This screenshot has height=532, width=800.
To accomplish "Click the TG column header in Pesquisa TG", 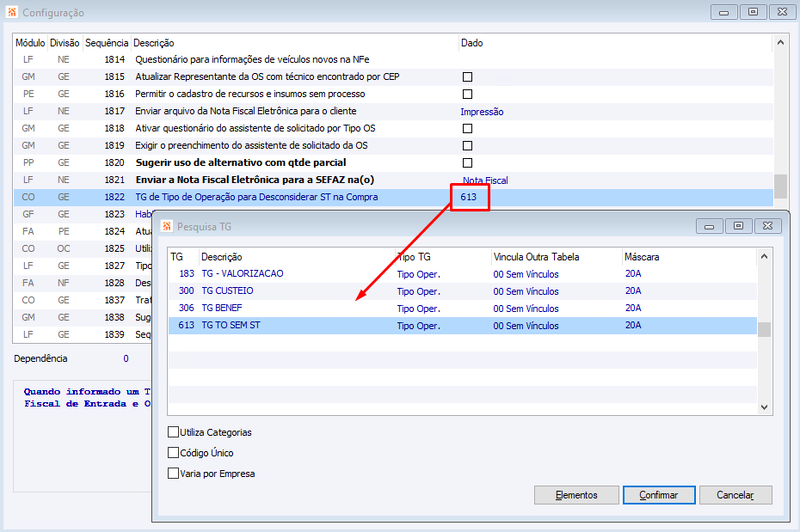I will [177, 257].
